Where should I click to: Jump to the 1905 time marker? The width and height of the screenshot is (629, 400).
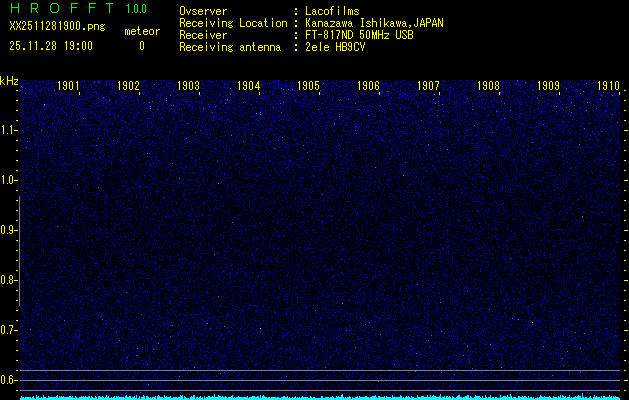pos(308,87)
